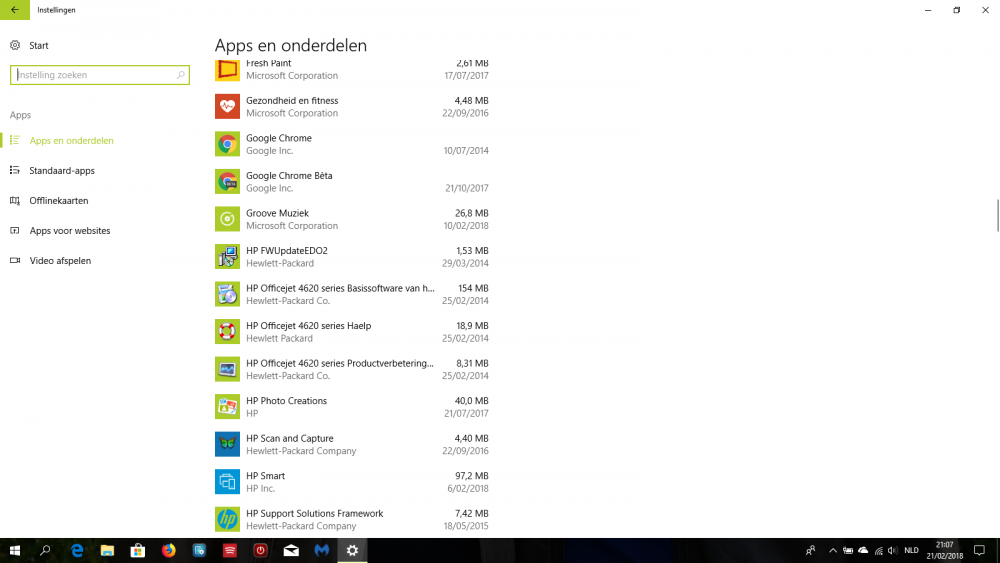Launch Firefox from the taskbar
Viewport: 1000px width, 563px height.
coord(168,550)
